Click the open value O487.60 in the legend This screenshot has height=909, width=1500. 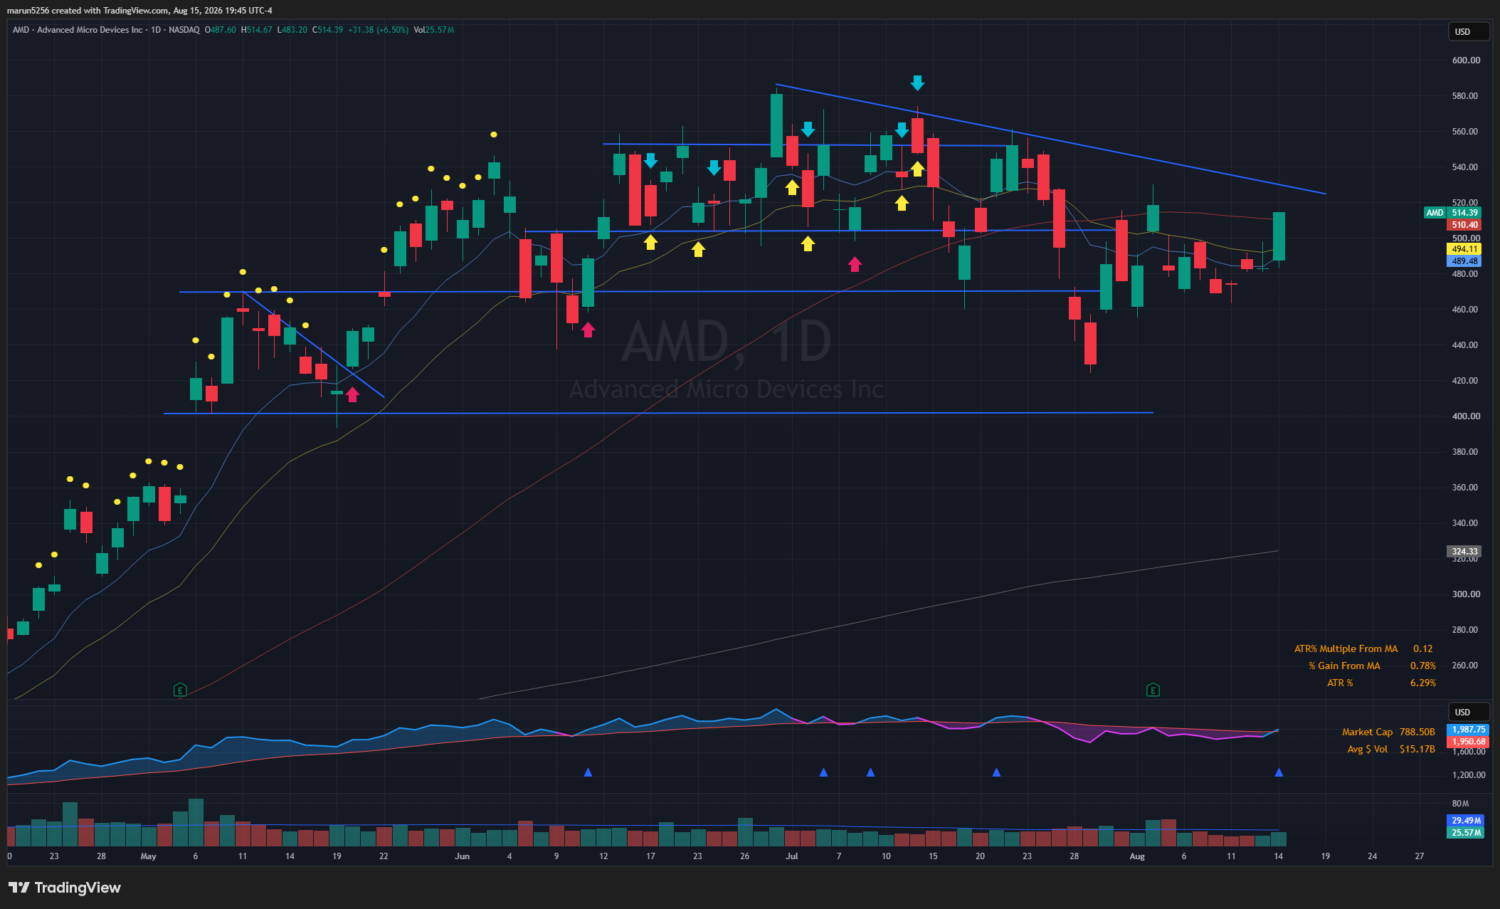click(x=221, y=30)
